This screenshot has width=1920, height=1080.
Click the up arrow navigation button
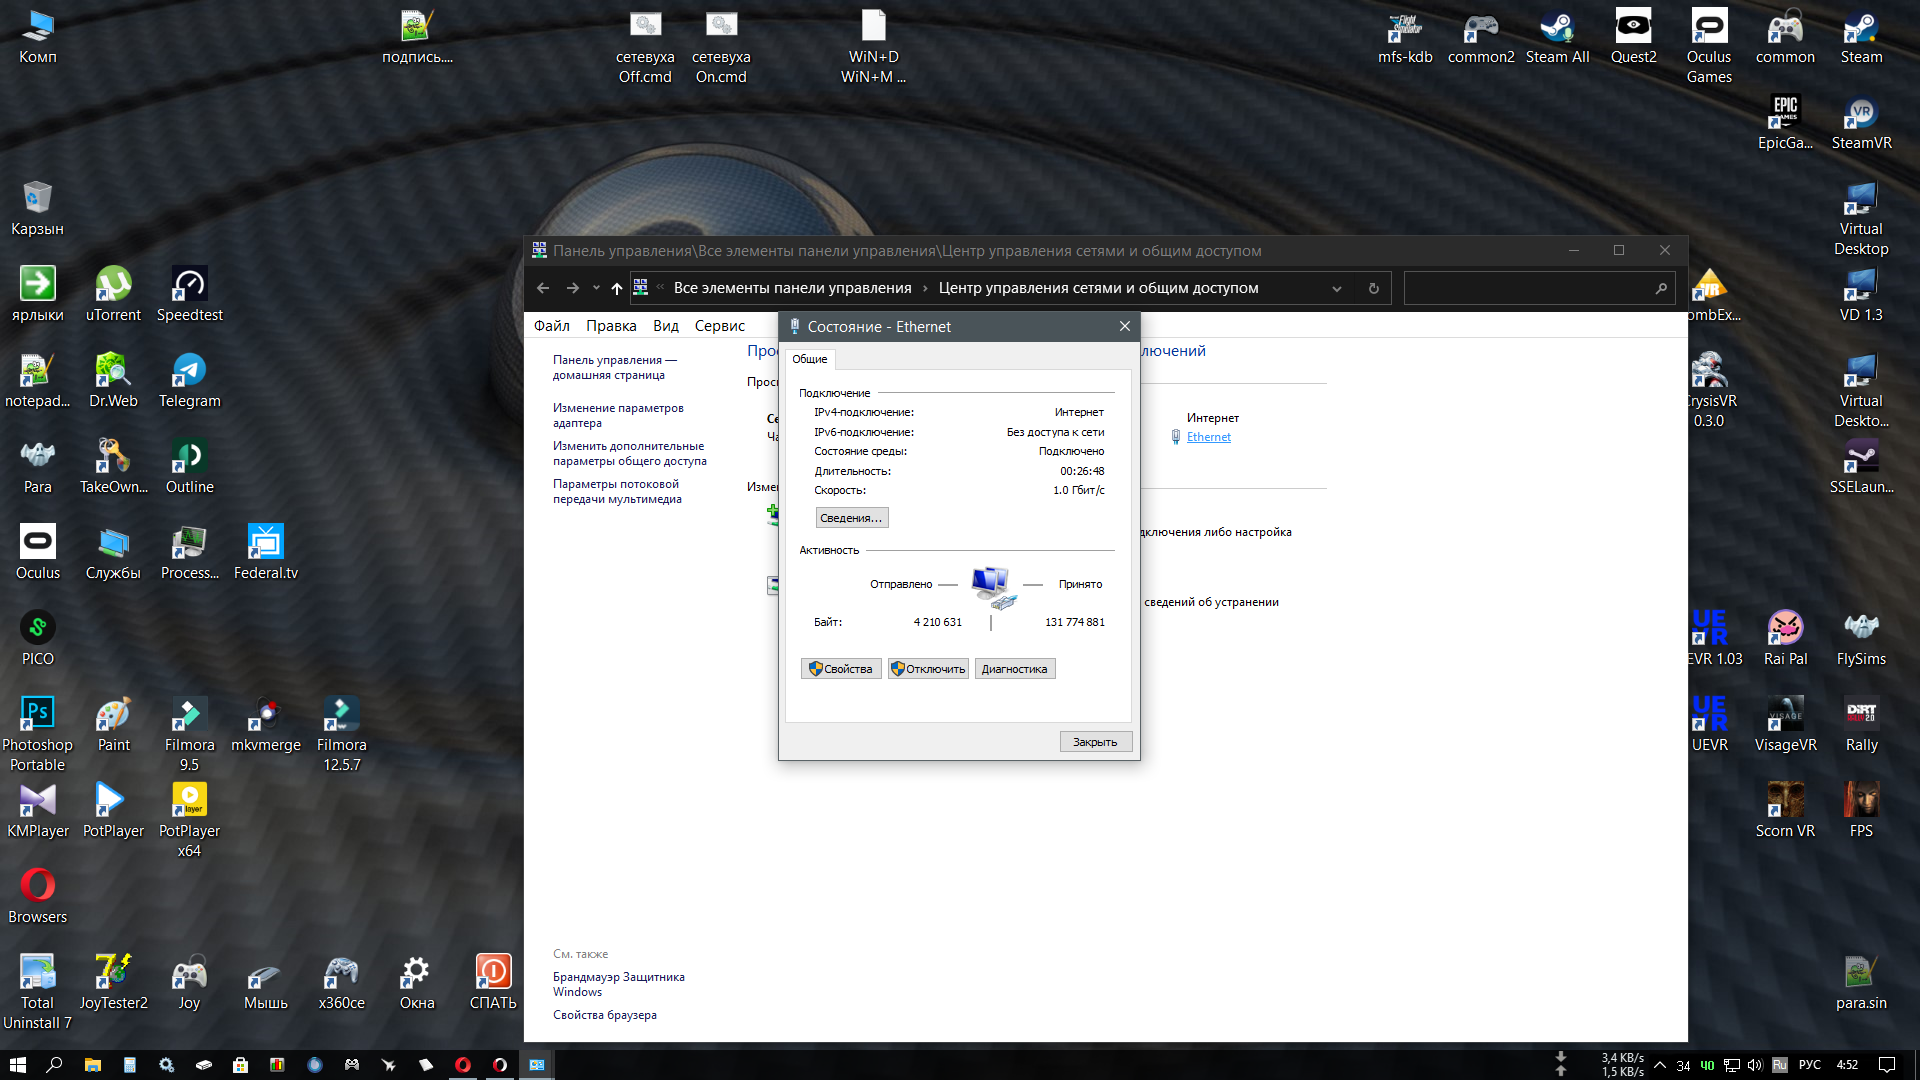(x=616, y=288)
